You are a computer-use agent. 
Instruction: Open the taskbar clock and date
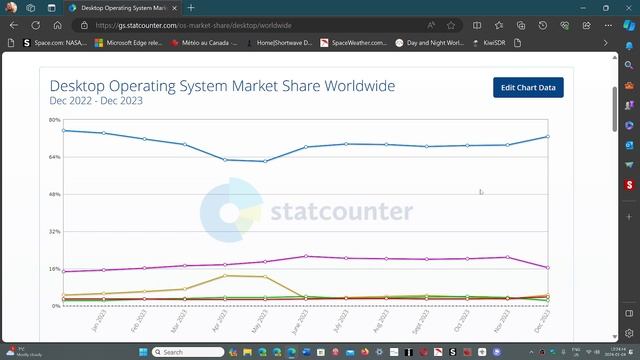click(615, 352)
